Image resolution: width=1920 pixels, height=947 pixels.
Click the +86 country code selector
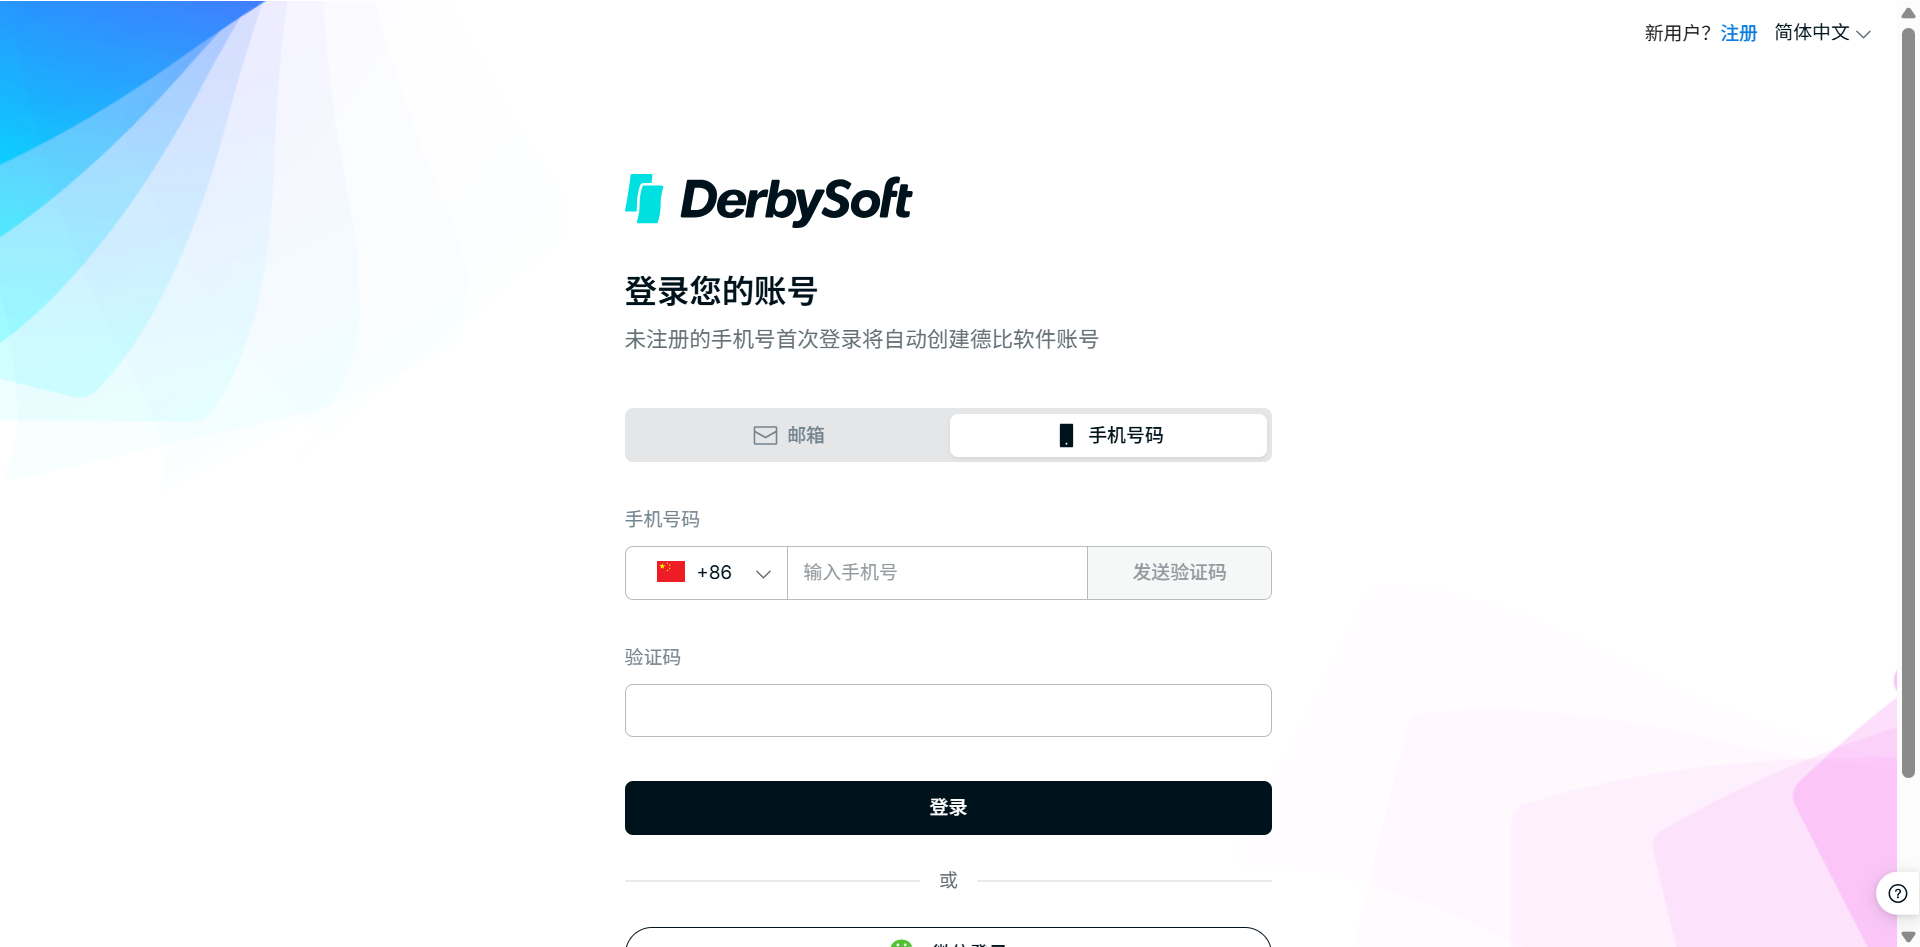[707, 573]
